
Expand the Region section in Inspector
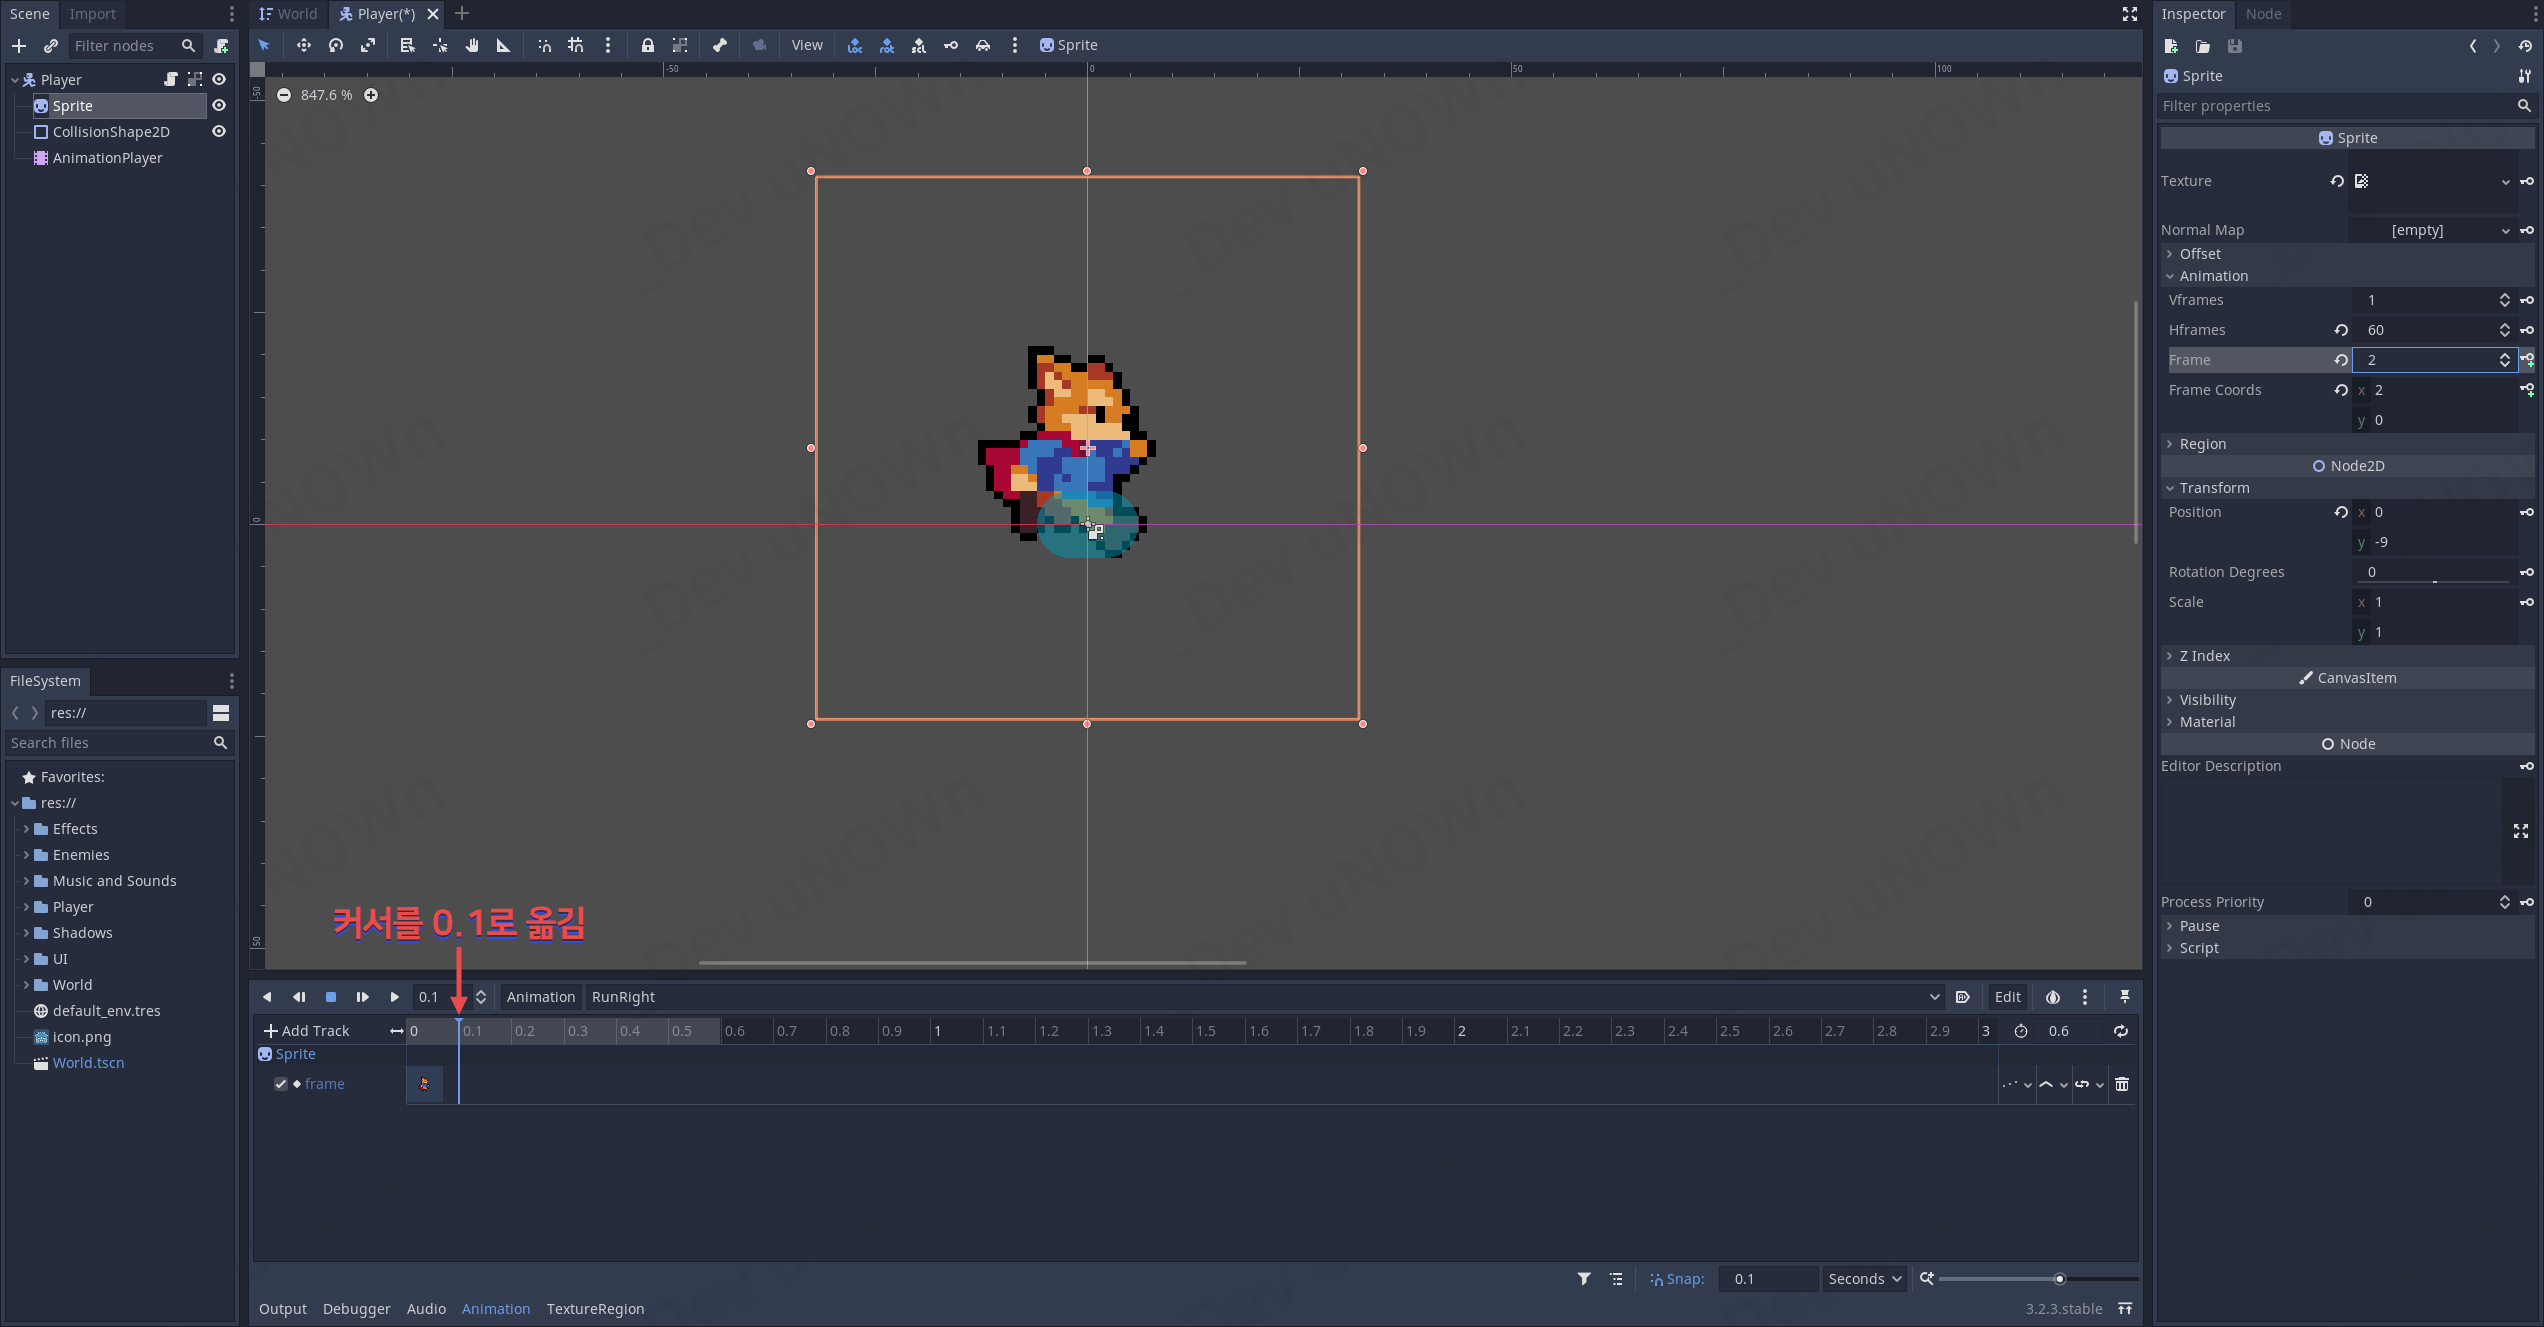(x=2202, y=444)
